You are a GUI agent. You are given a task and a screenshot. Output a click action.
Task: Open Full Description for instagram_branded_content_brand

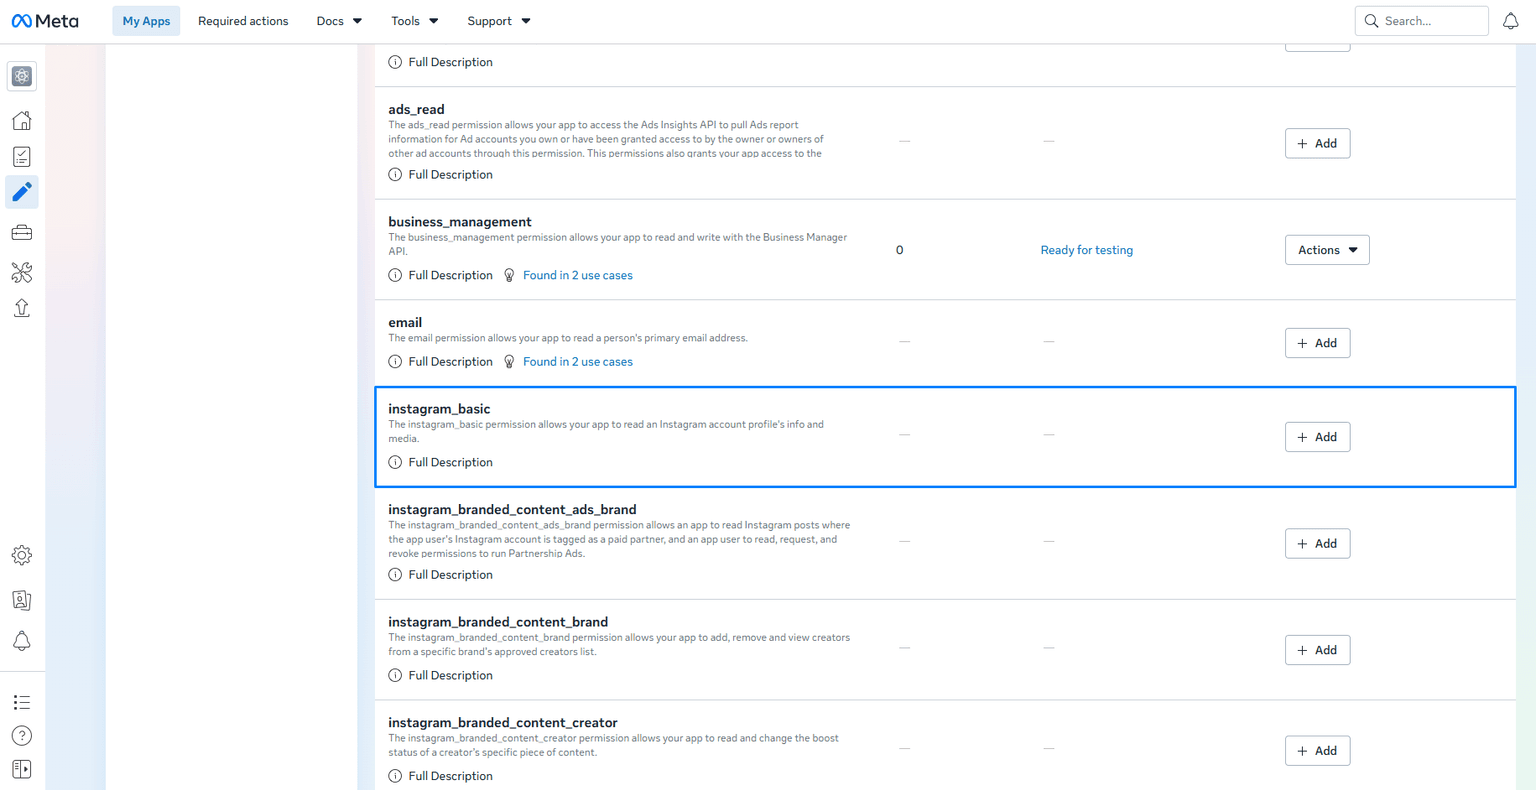pyautogui.click(x=450, y=676)
